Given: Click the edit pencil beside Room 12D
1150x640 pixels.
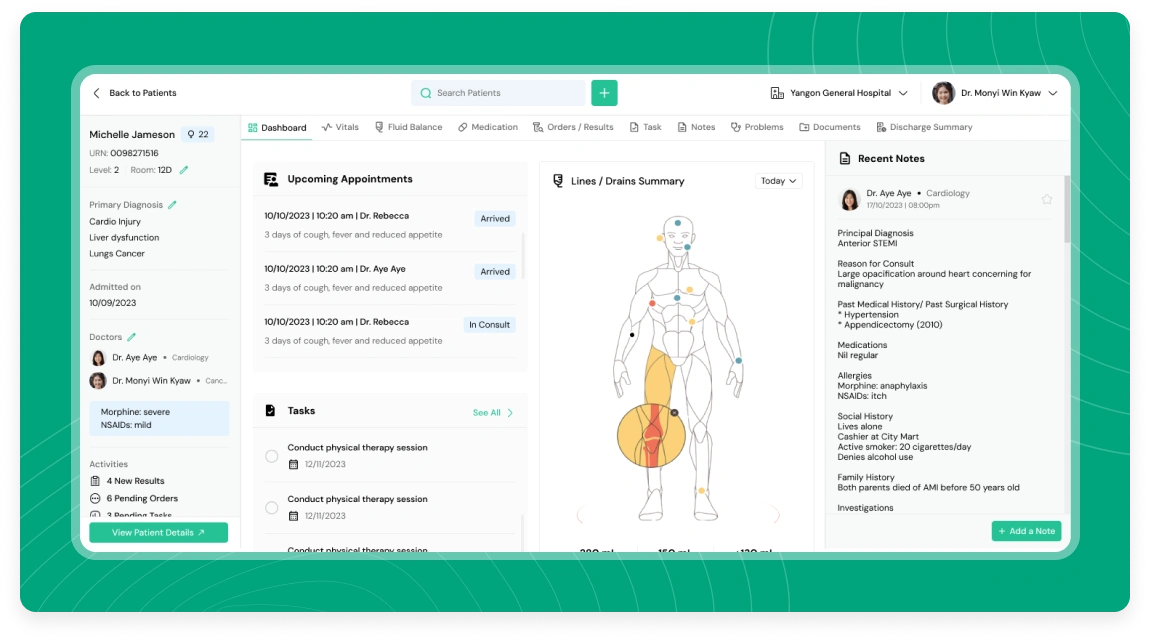Looking at the screenshot, I should click(184, 170).
